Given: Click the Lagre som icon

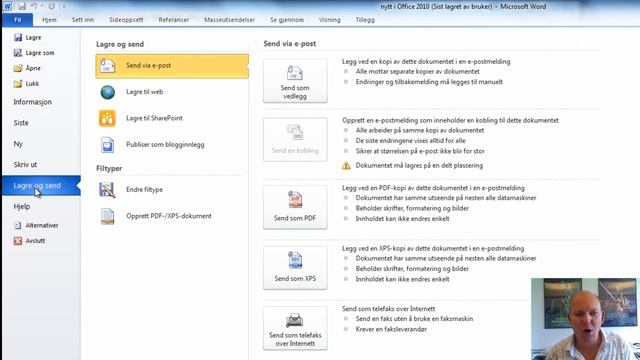Looking at the screenshot, I should click(18, 53).
